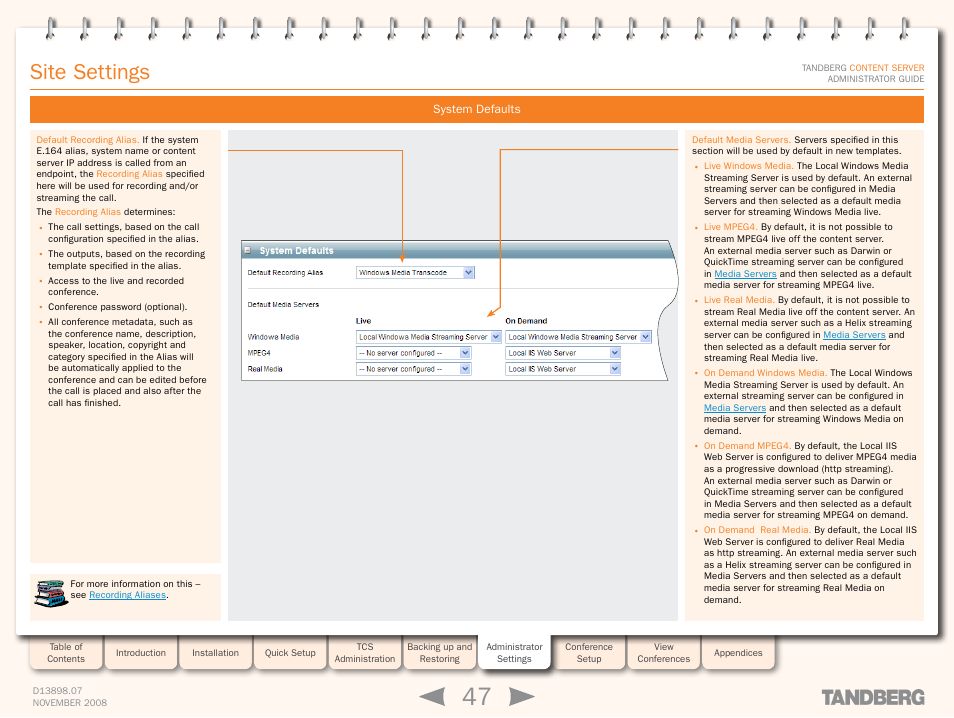The width and height of the screenshot is (954, 718).
Task: Click the Site Settings heading
Action: coord(90,72)
